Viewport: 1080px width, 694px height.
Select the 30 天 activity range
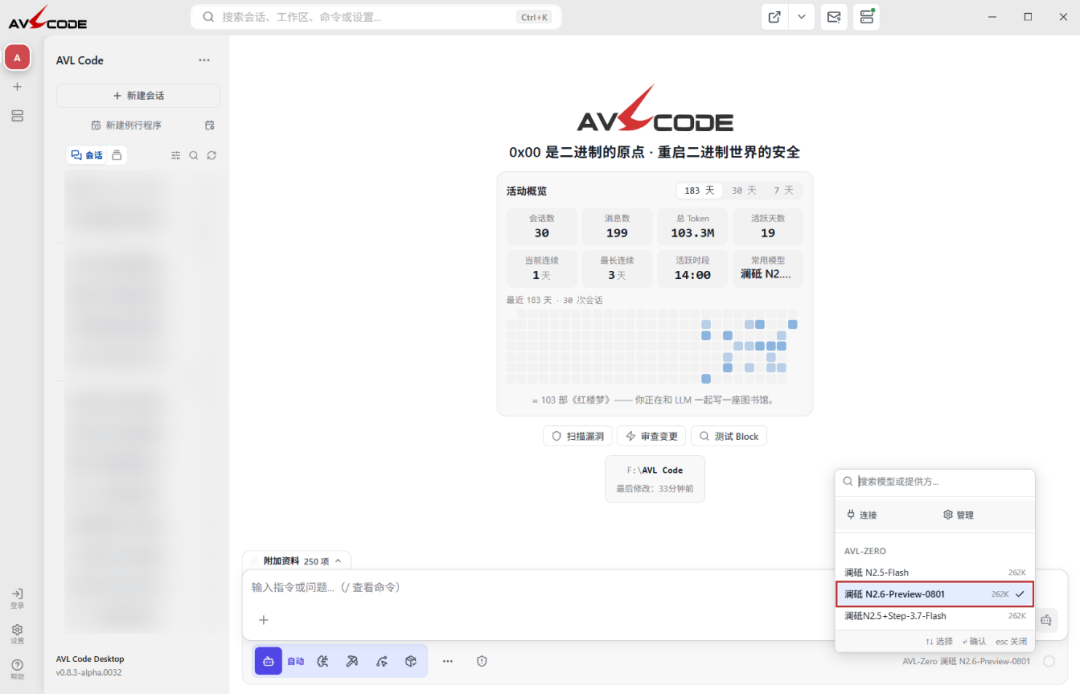744,191
